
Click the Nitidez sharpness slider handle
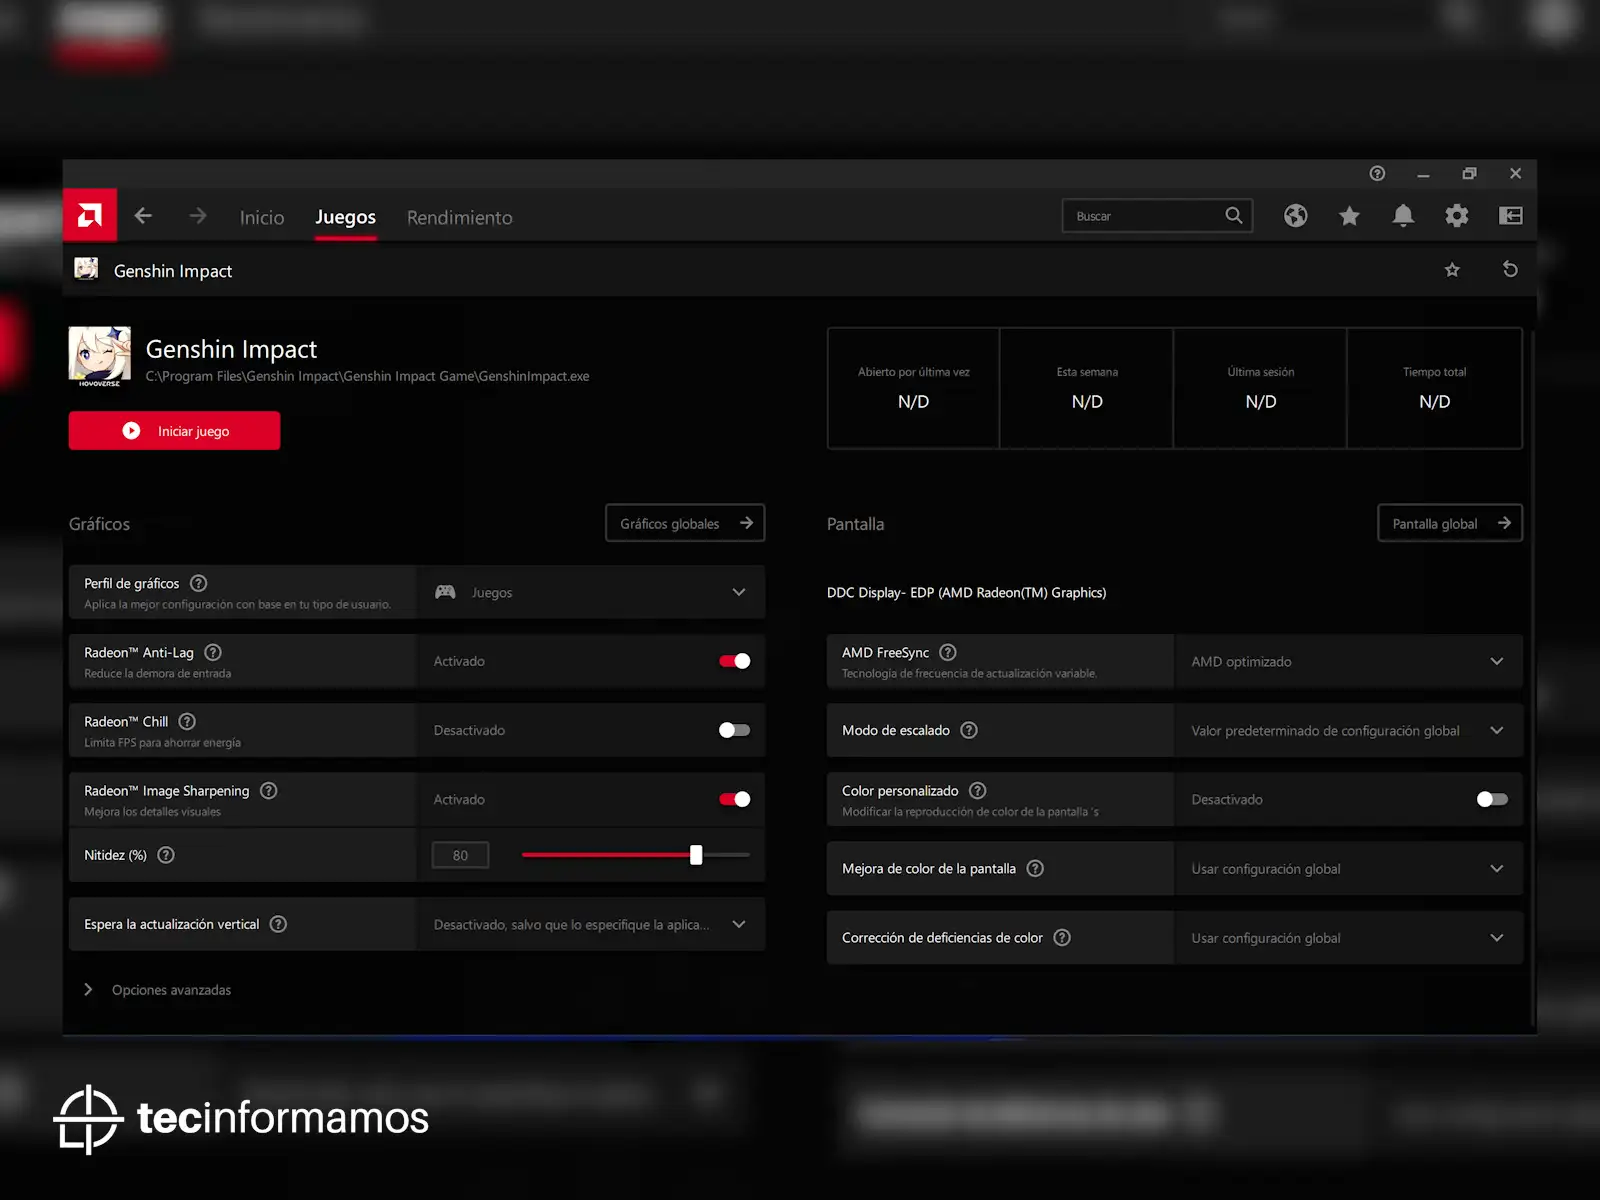click(696, 855)
